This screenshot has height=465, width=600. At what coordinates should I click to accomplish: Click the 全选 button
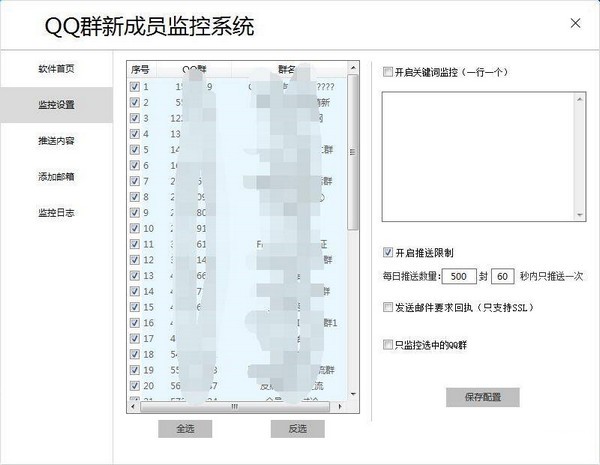[x=185, y=429]
